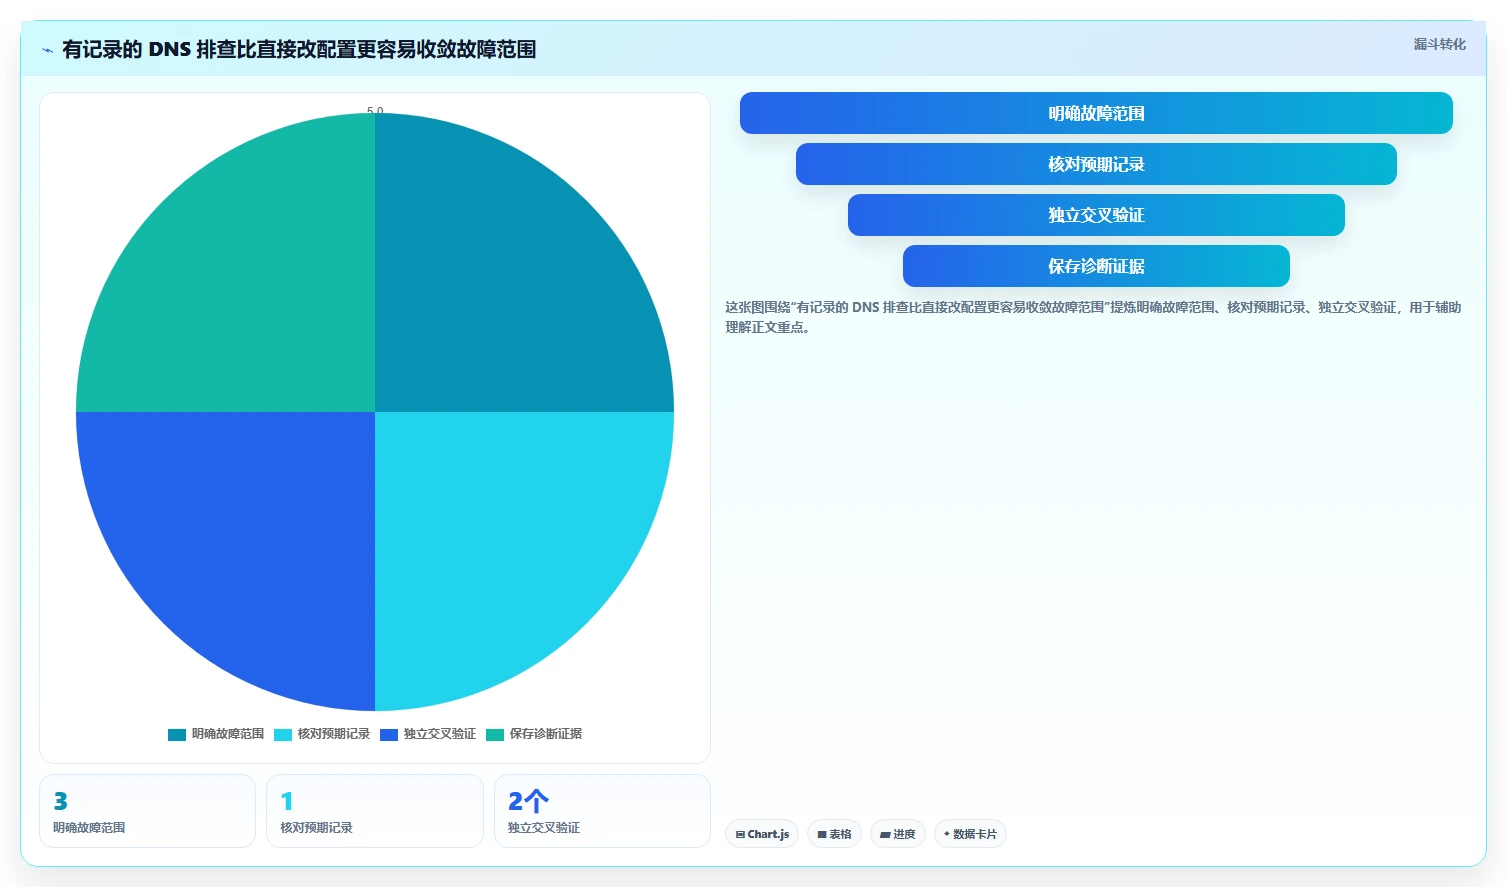This screenshot has width=1507, height=887.
Task: Select the 表格 tag chip
Action: pyautogui.click(x=834, y=834)
